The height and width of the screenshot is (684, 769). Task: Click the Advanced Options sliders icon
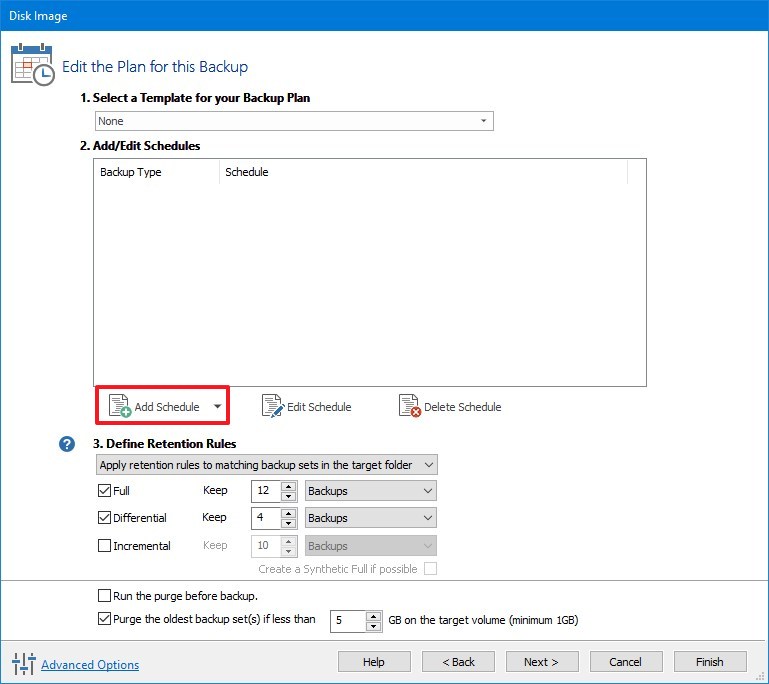24,664
